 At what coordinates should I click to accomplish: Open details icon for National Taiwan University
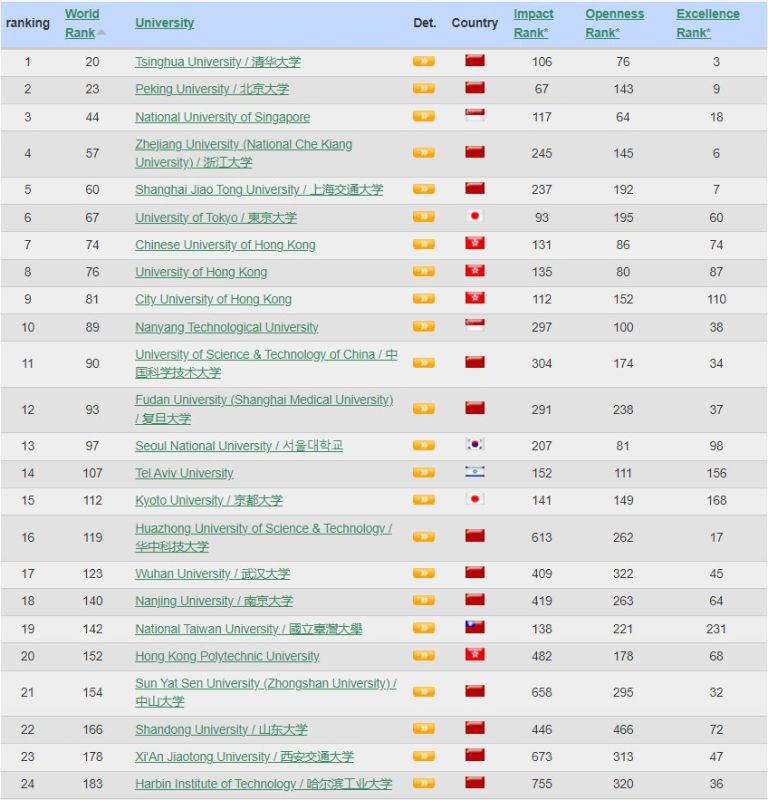pyautogui.click(x=424, y=628)
